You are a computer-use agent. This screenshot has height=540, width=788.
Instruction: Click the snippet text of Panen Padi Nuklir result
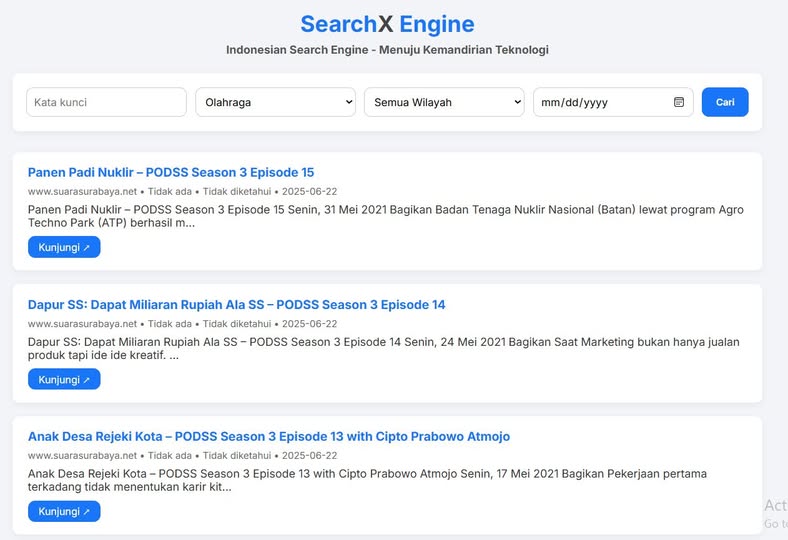pyautogui.click(x=385, y=216)
